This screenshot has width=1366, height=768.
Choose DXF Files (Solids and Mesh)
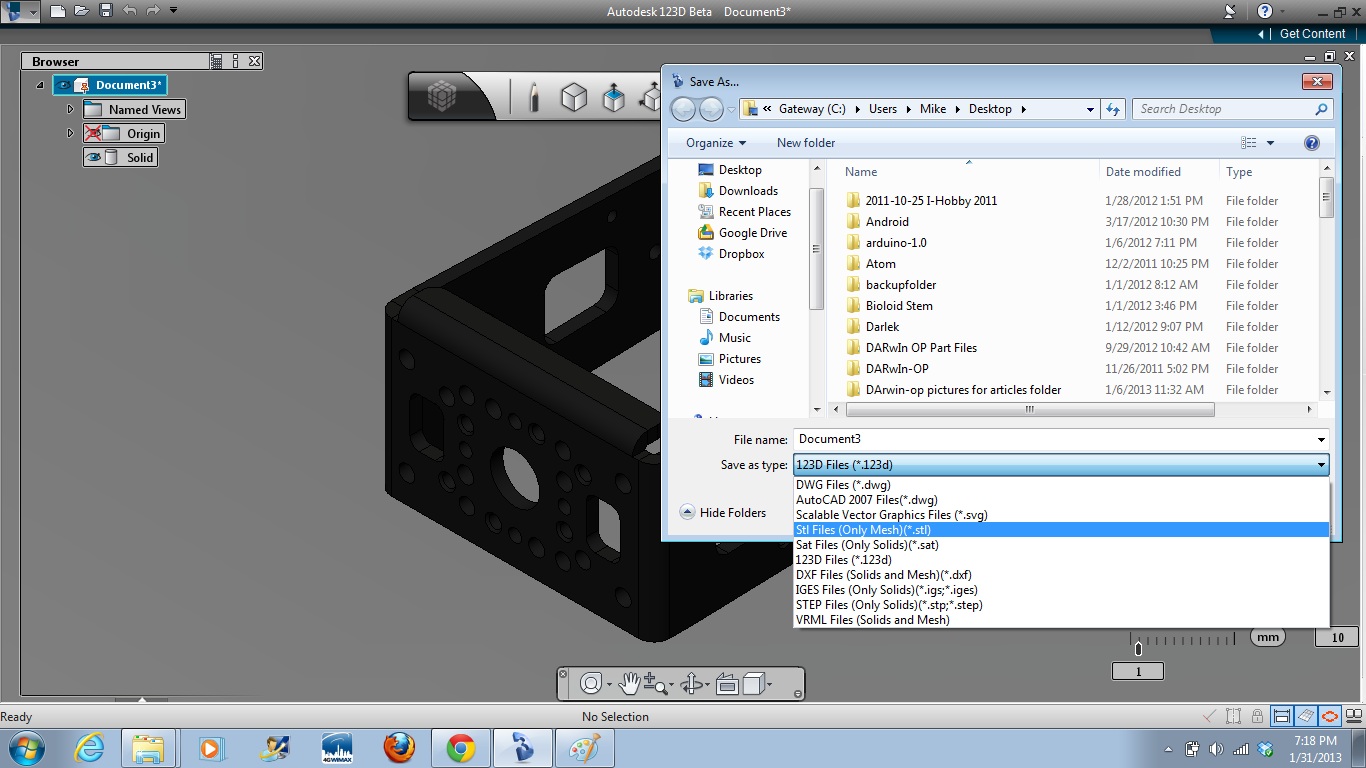pyautogui.click(x=1061, y=575)
